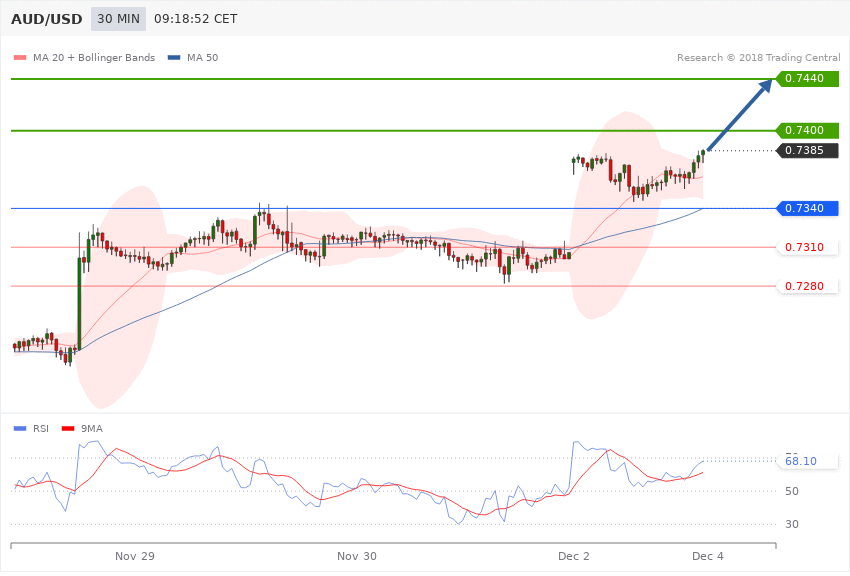The height and width of the screenshot is (576, 850).
Task: Click the 9MA legend label
Action: [x=92, y=429]
